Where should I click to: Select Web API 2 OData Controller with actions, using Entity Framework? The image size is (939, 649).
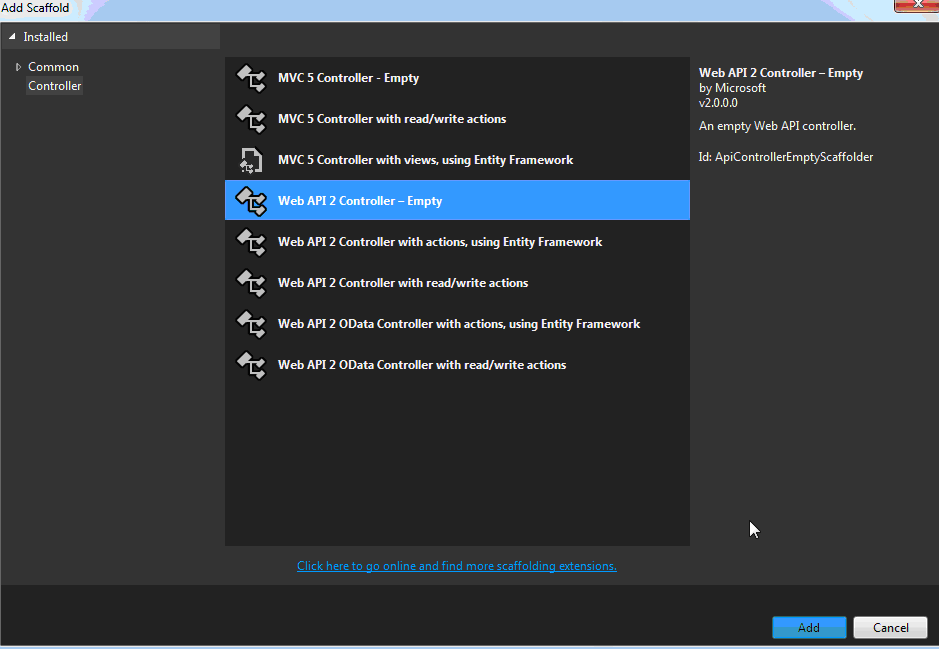(458, 324)
